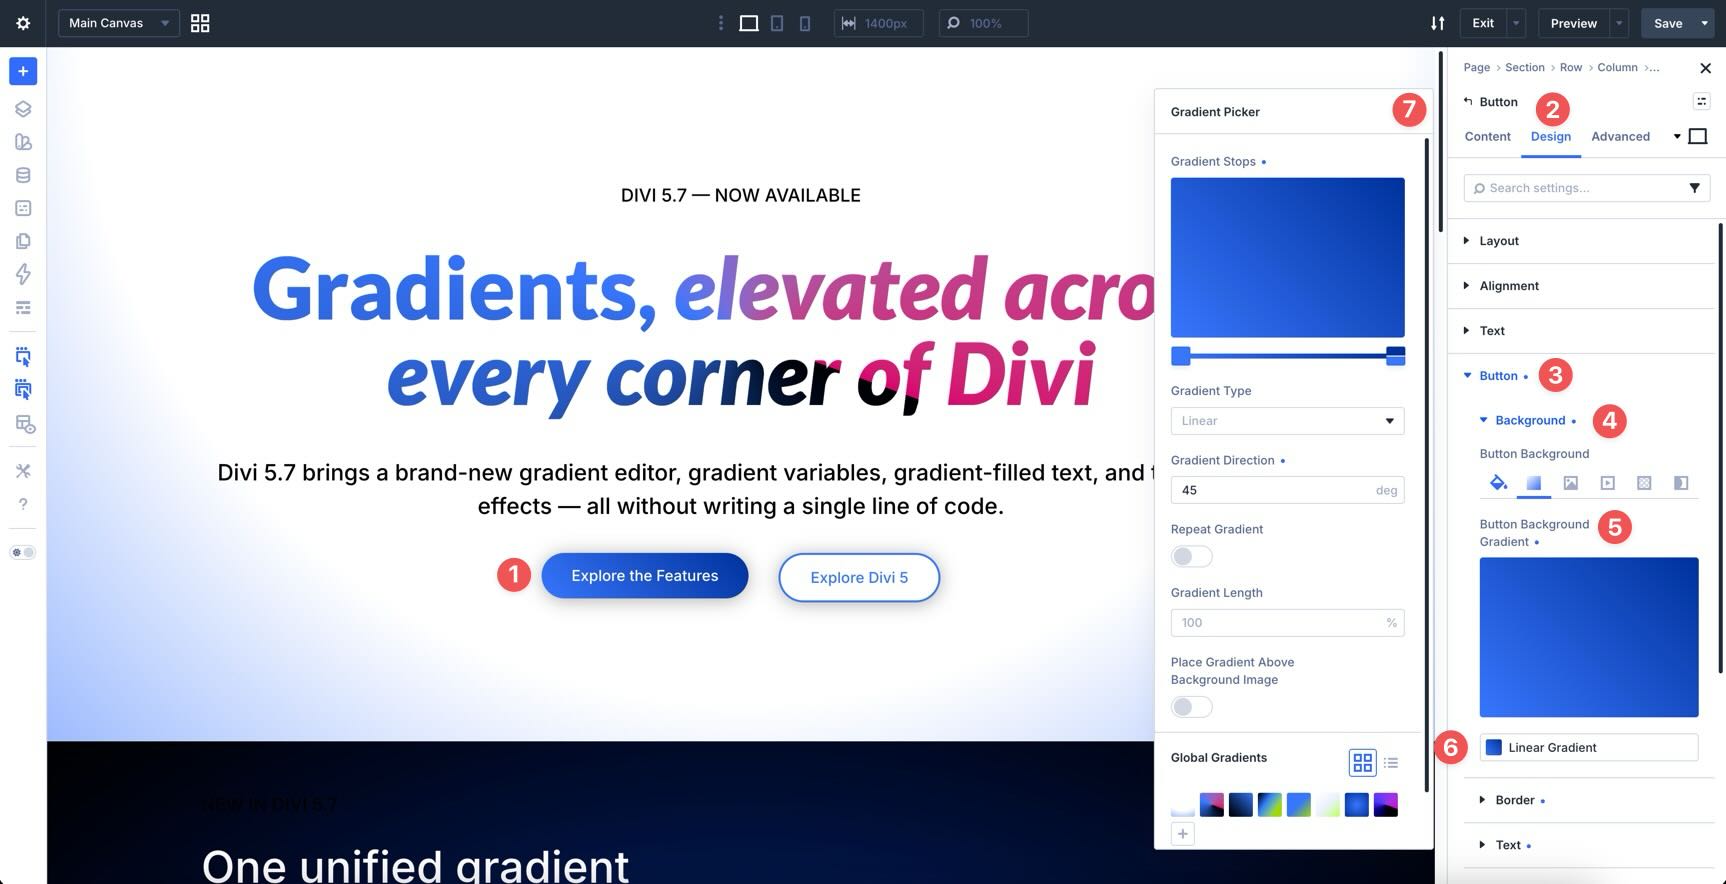Select the video background tab icon
This screenshot has width=1726, height=884.
tap(1608, 483)
